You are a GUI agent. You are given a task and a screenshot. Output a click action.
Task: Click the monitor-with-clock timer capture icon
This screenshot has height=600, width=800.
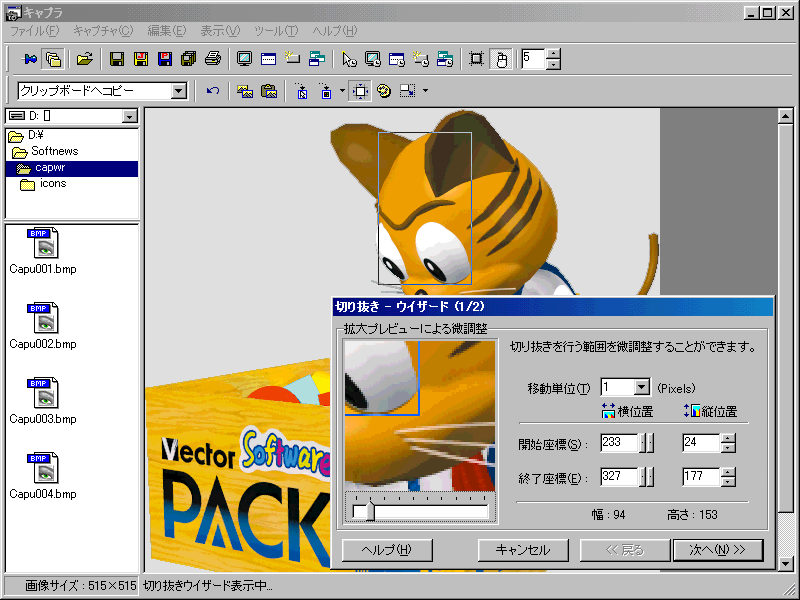373,59
